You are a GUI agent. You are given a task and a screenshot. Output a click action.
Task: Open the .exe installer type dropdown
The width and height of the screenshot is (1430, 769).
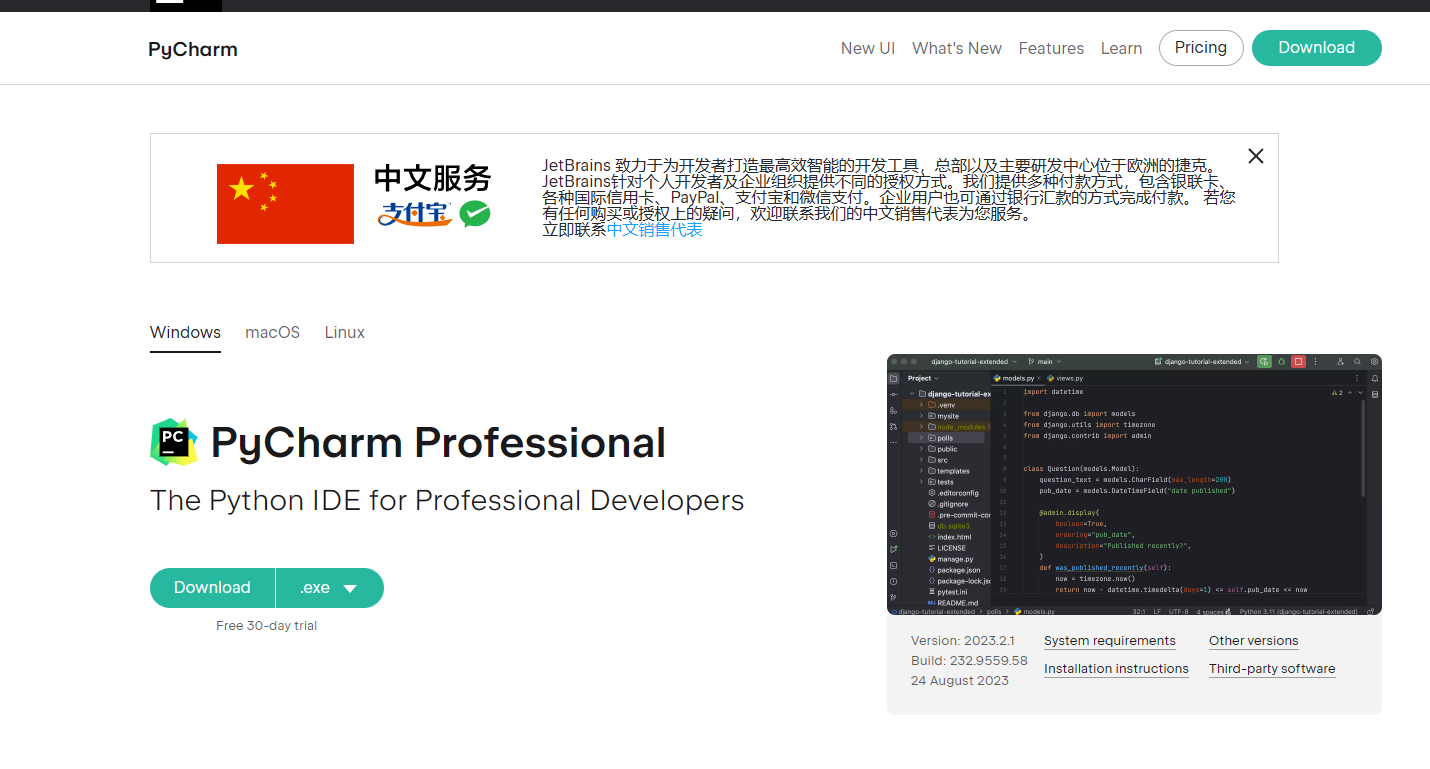tap(330, 588)
